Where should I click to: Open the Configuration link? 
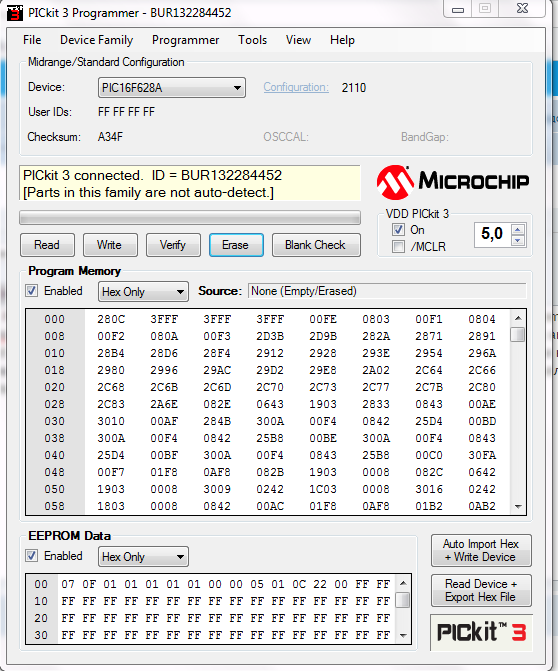[296, 87]
